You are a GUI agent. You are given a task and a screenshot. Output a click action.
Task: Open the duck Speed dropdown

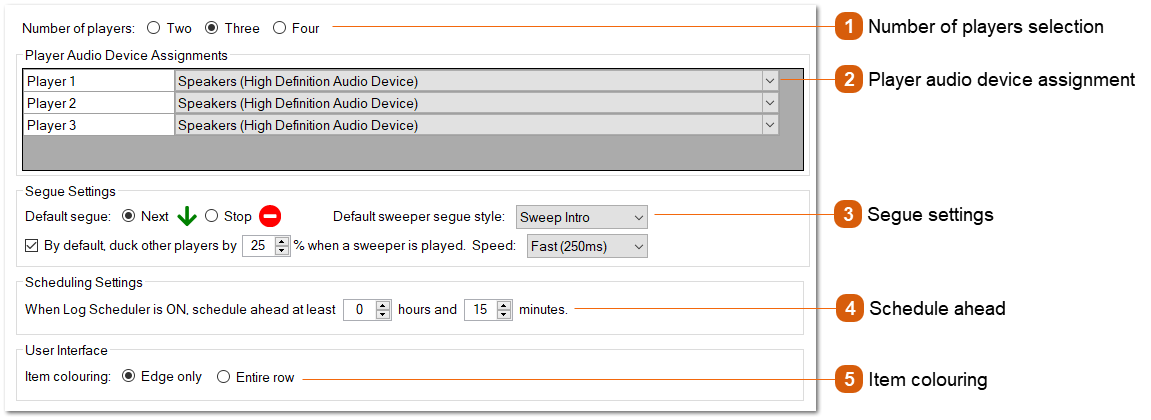pyautogui.click(x=638, y=246)
